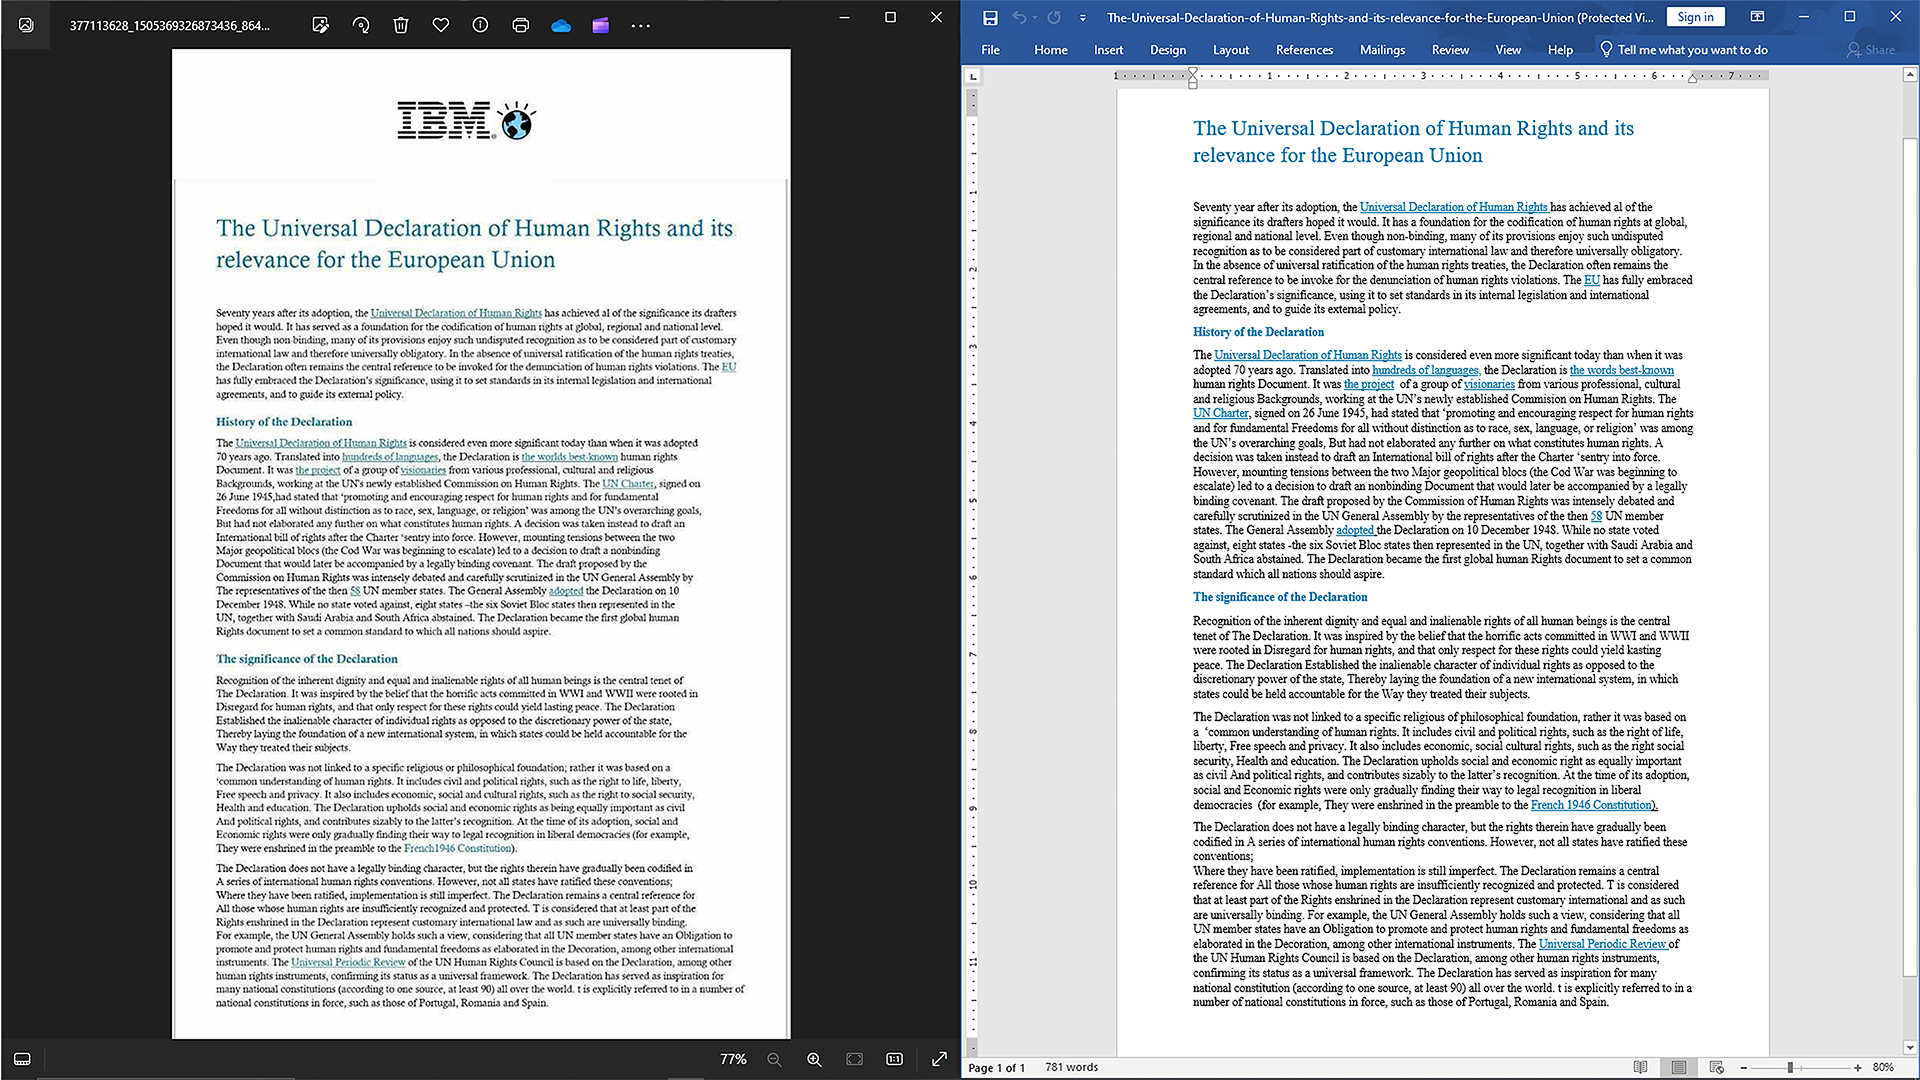The height and width of the screenshot is (1080, 1920).
Task: Toggle the filmstrip in Photos
Action: tap(22, 1059)
